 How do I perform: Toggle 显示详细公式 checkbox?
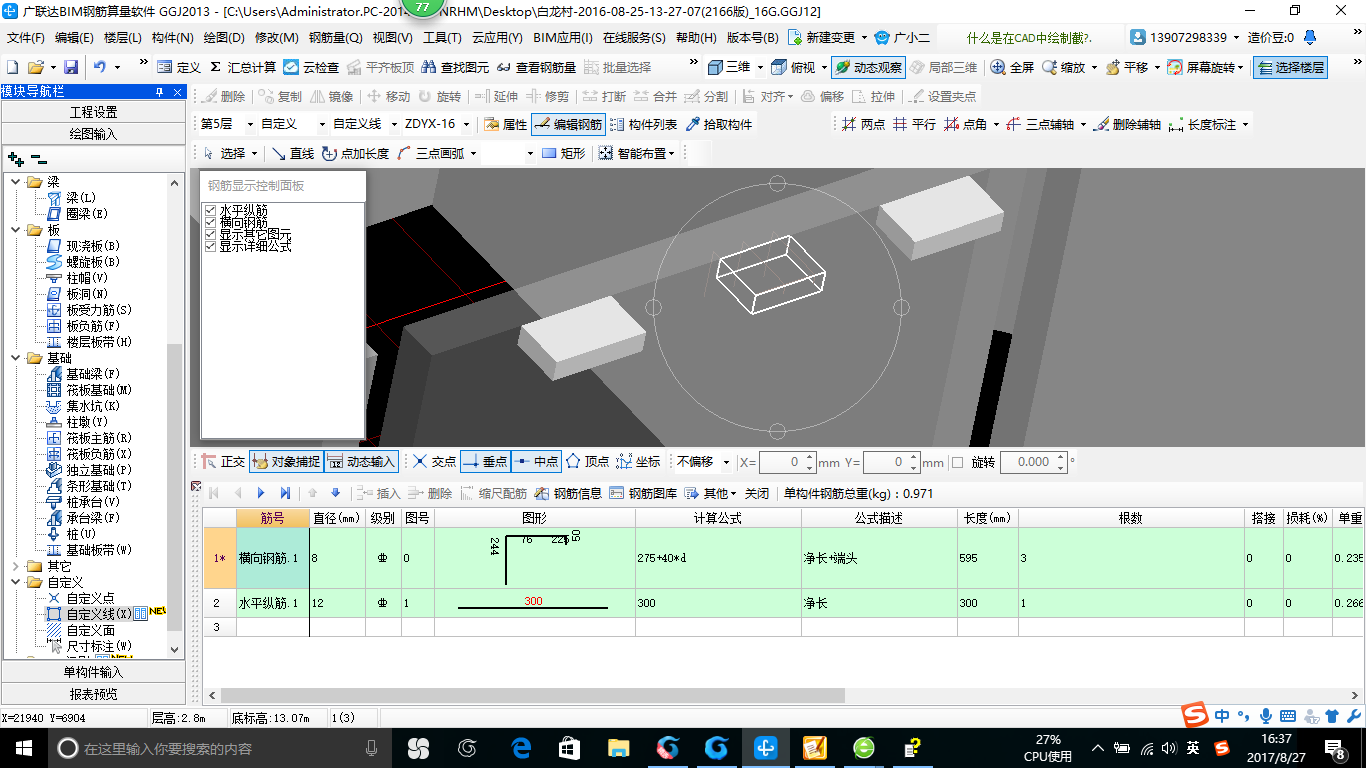coord(210,246)
